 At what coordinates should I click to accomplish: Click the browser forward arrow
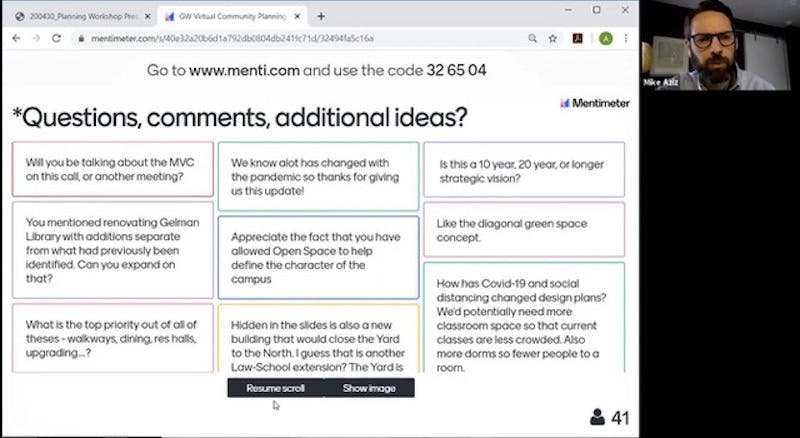36,38
